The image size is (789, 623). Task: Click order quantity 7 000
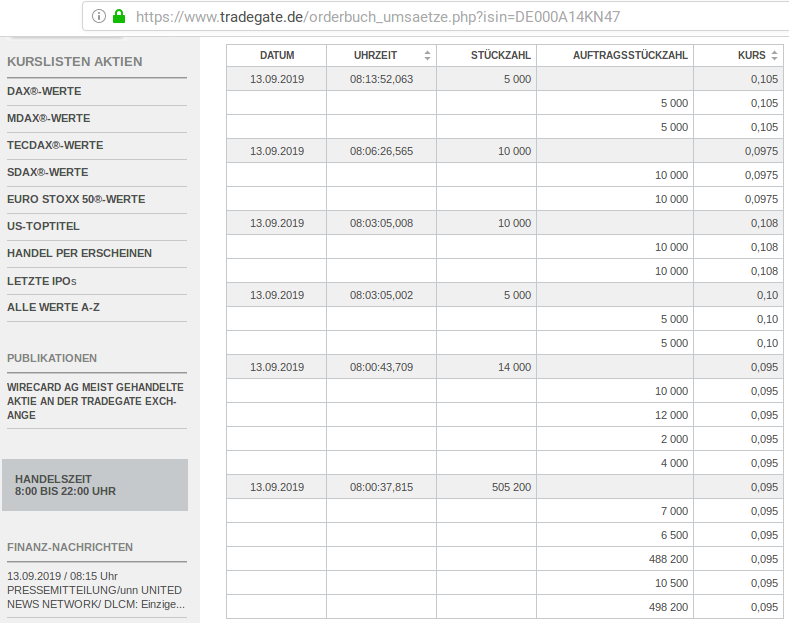[x=674, y=511]
